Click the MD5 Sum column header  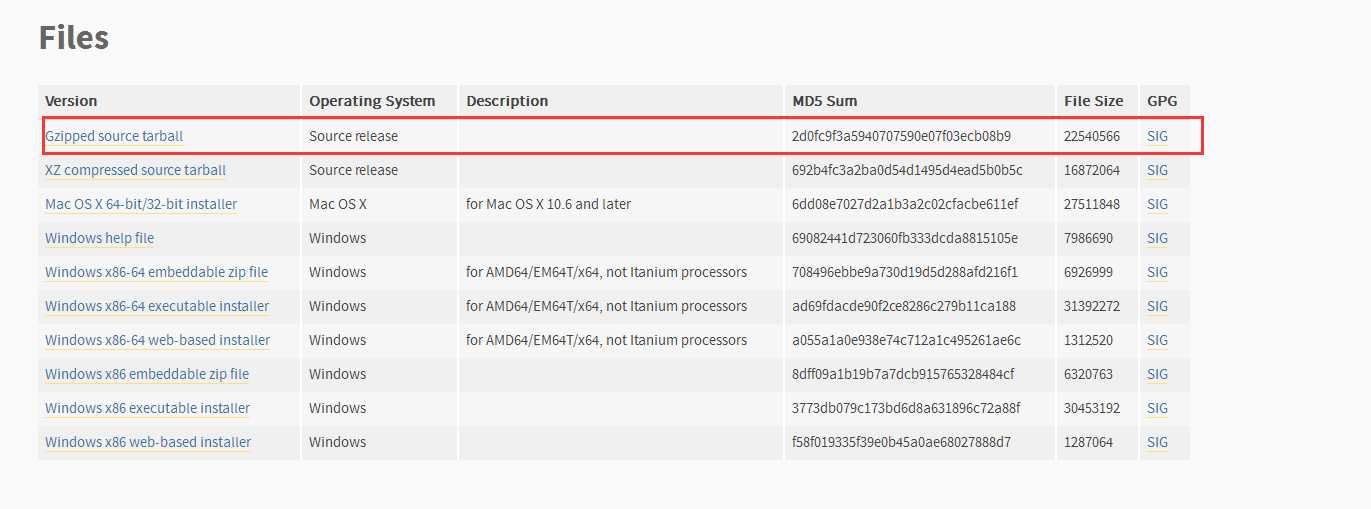tap(824, 101)
